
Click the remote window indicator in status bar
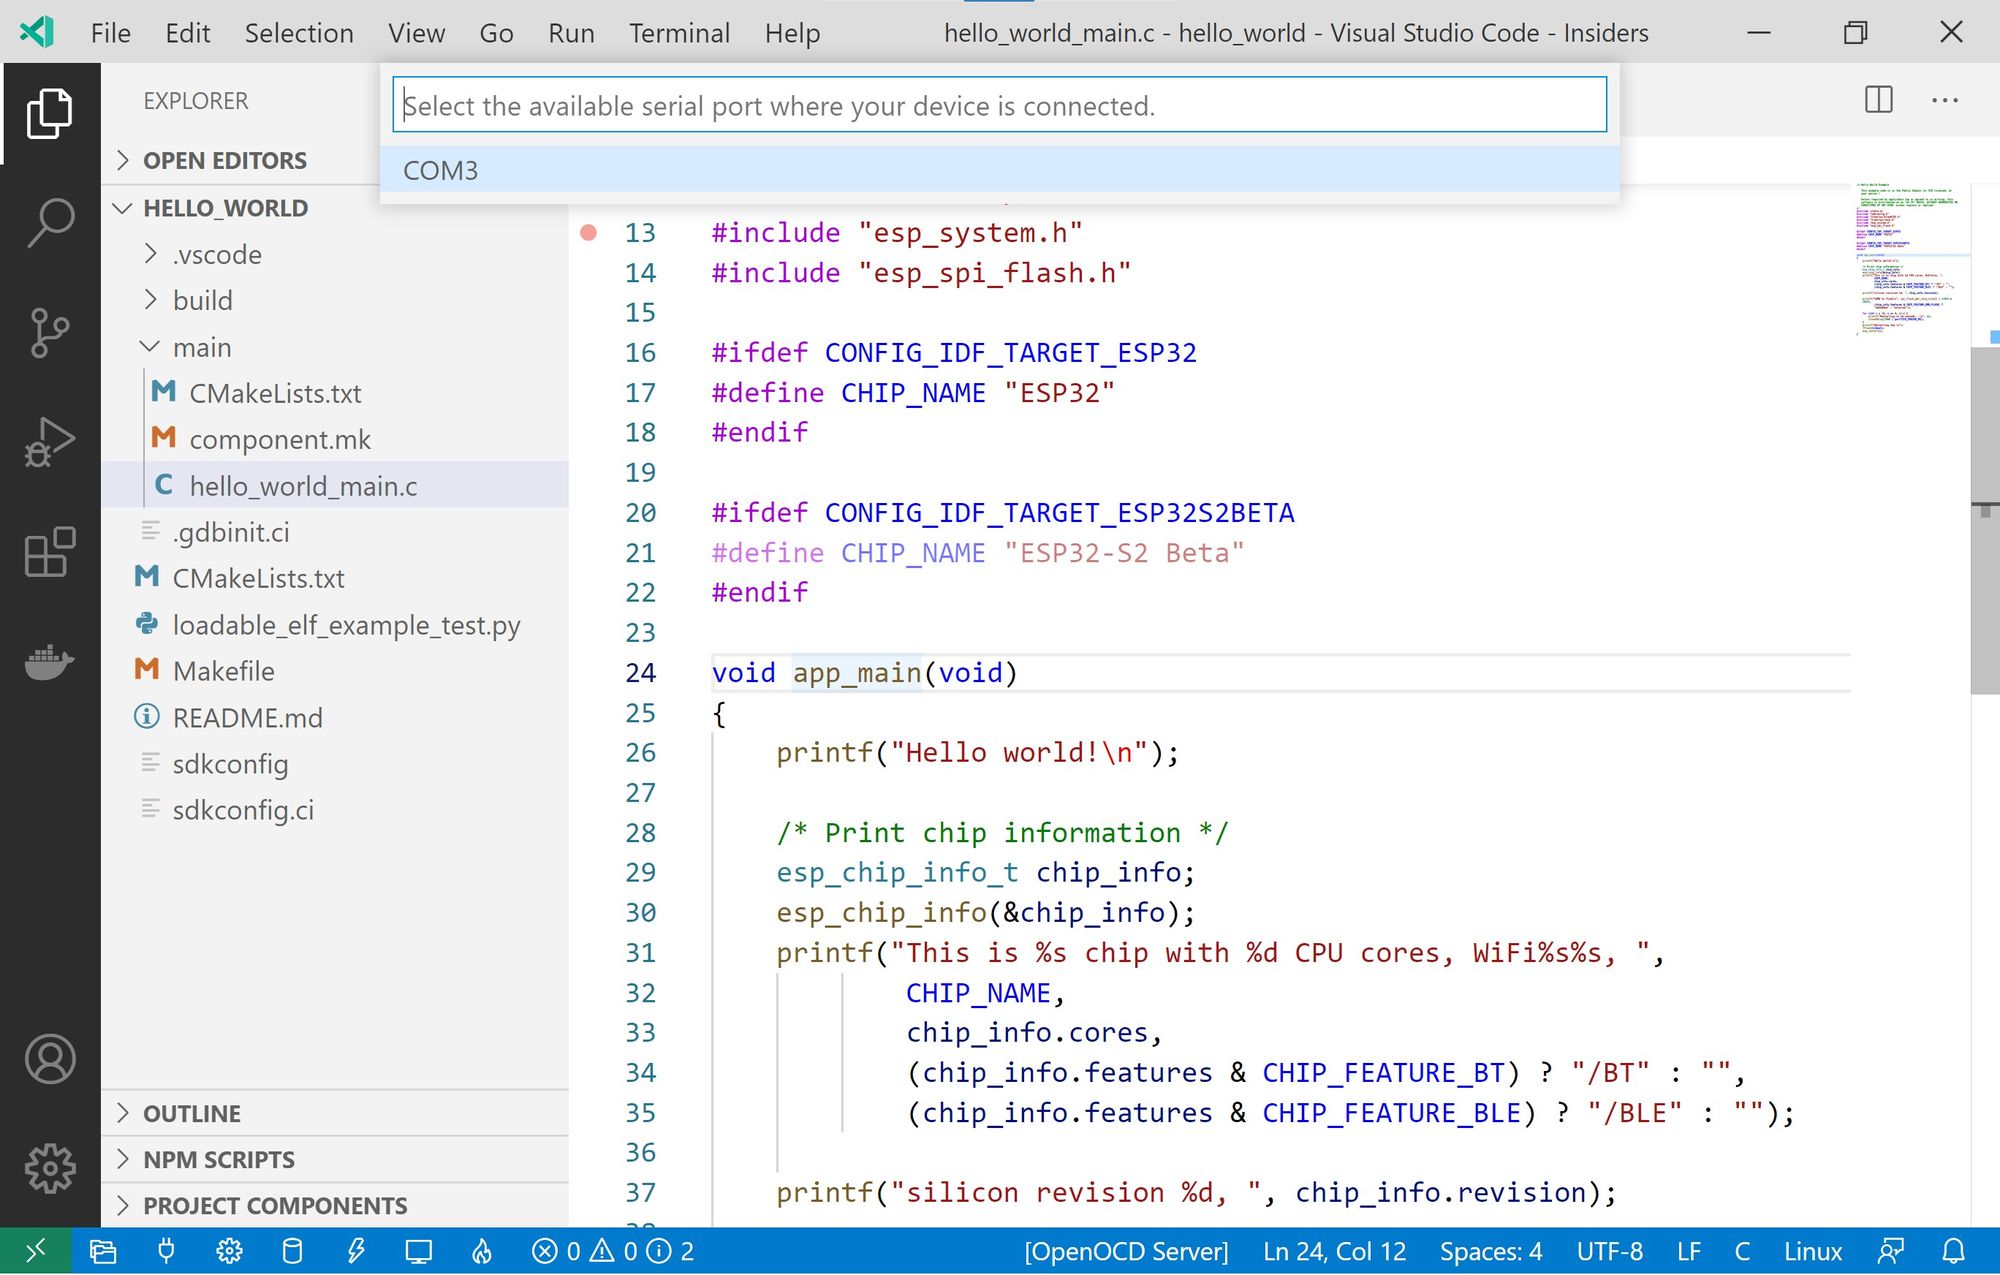35,1251
